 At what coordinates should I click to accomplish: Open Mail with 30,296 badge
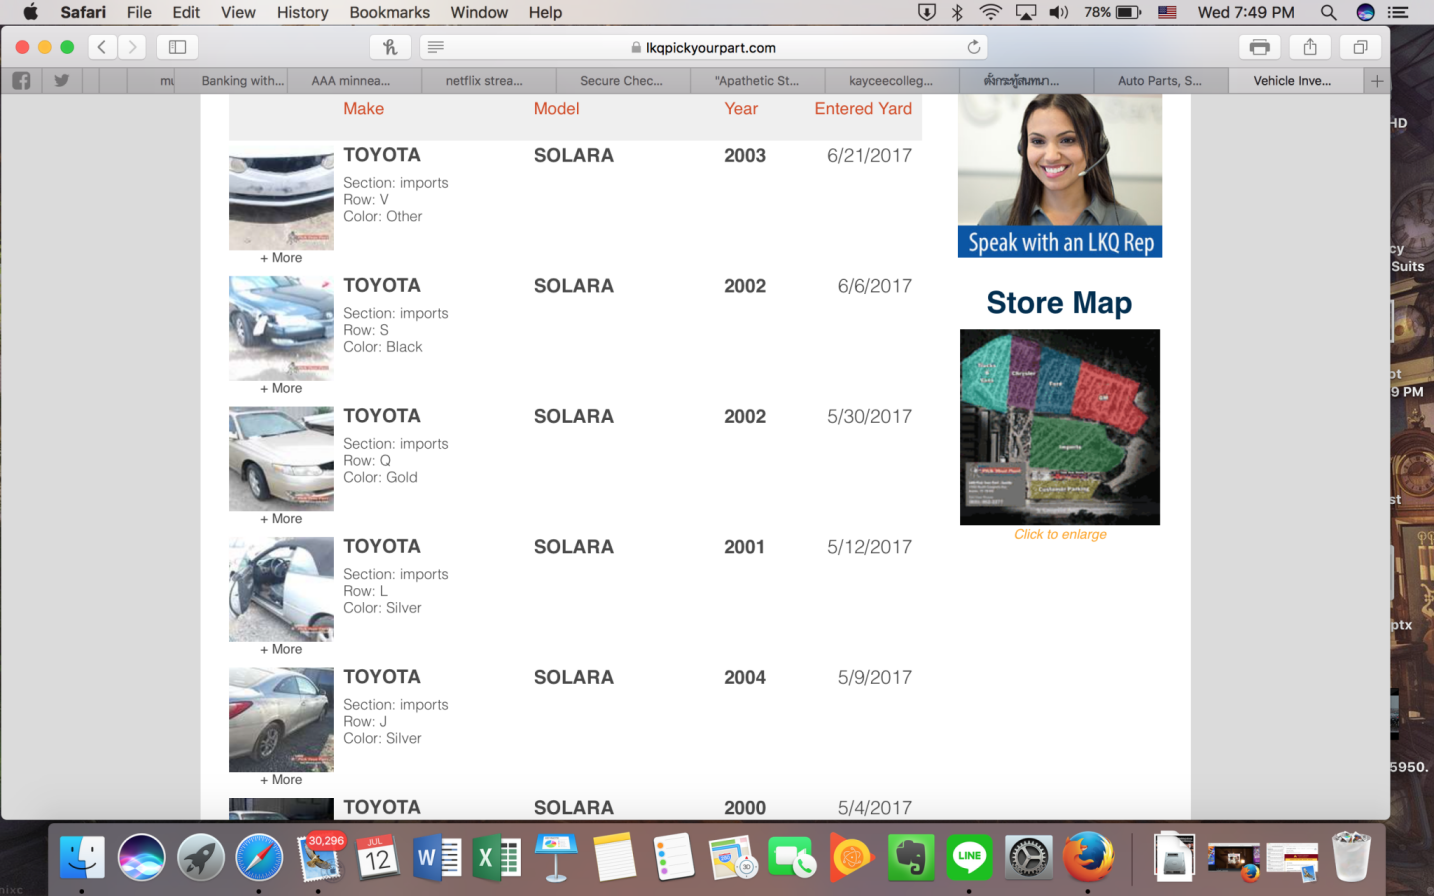coord(319,857)
